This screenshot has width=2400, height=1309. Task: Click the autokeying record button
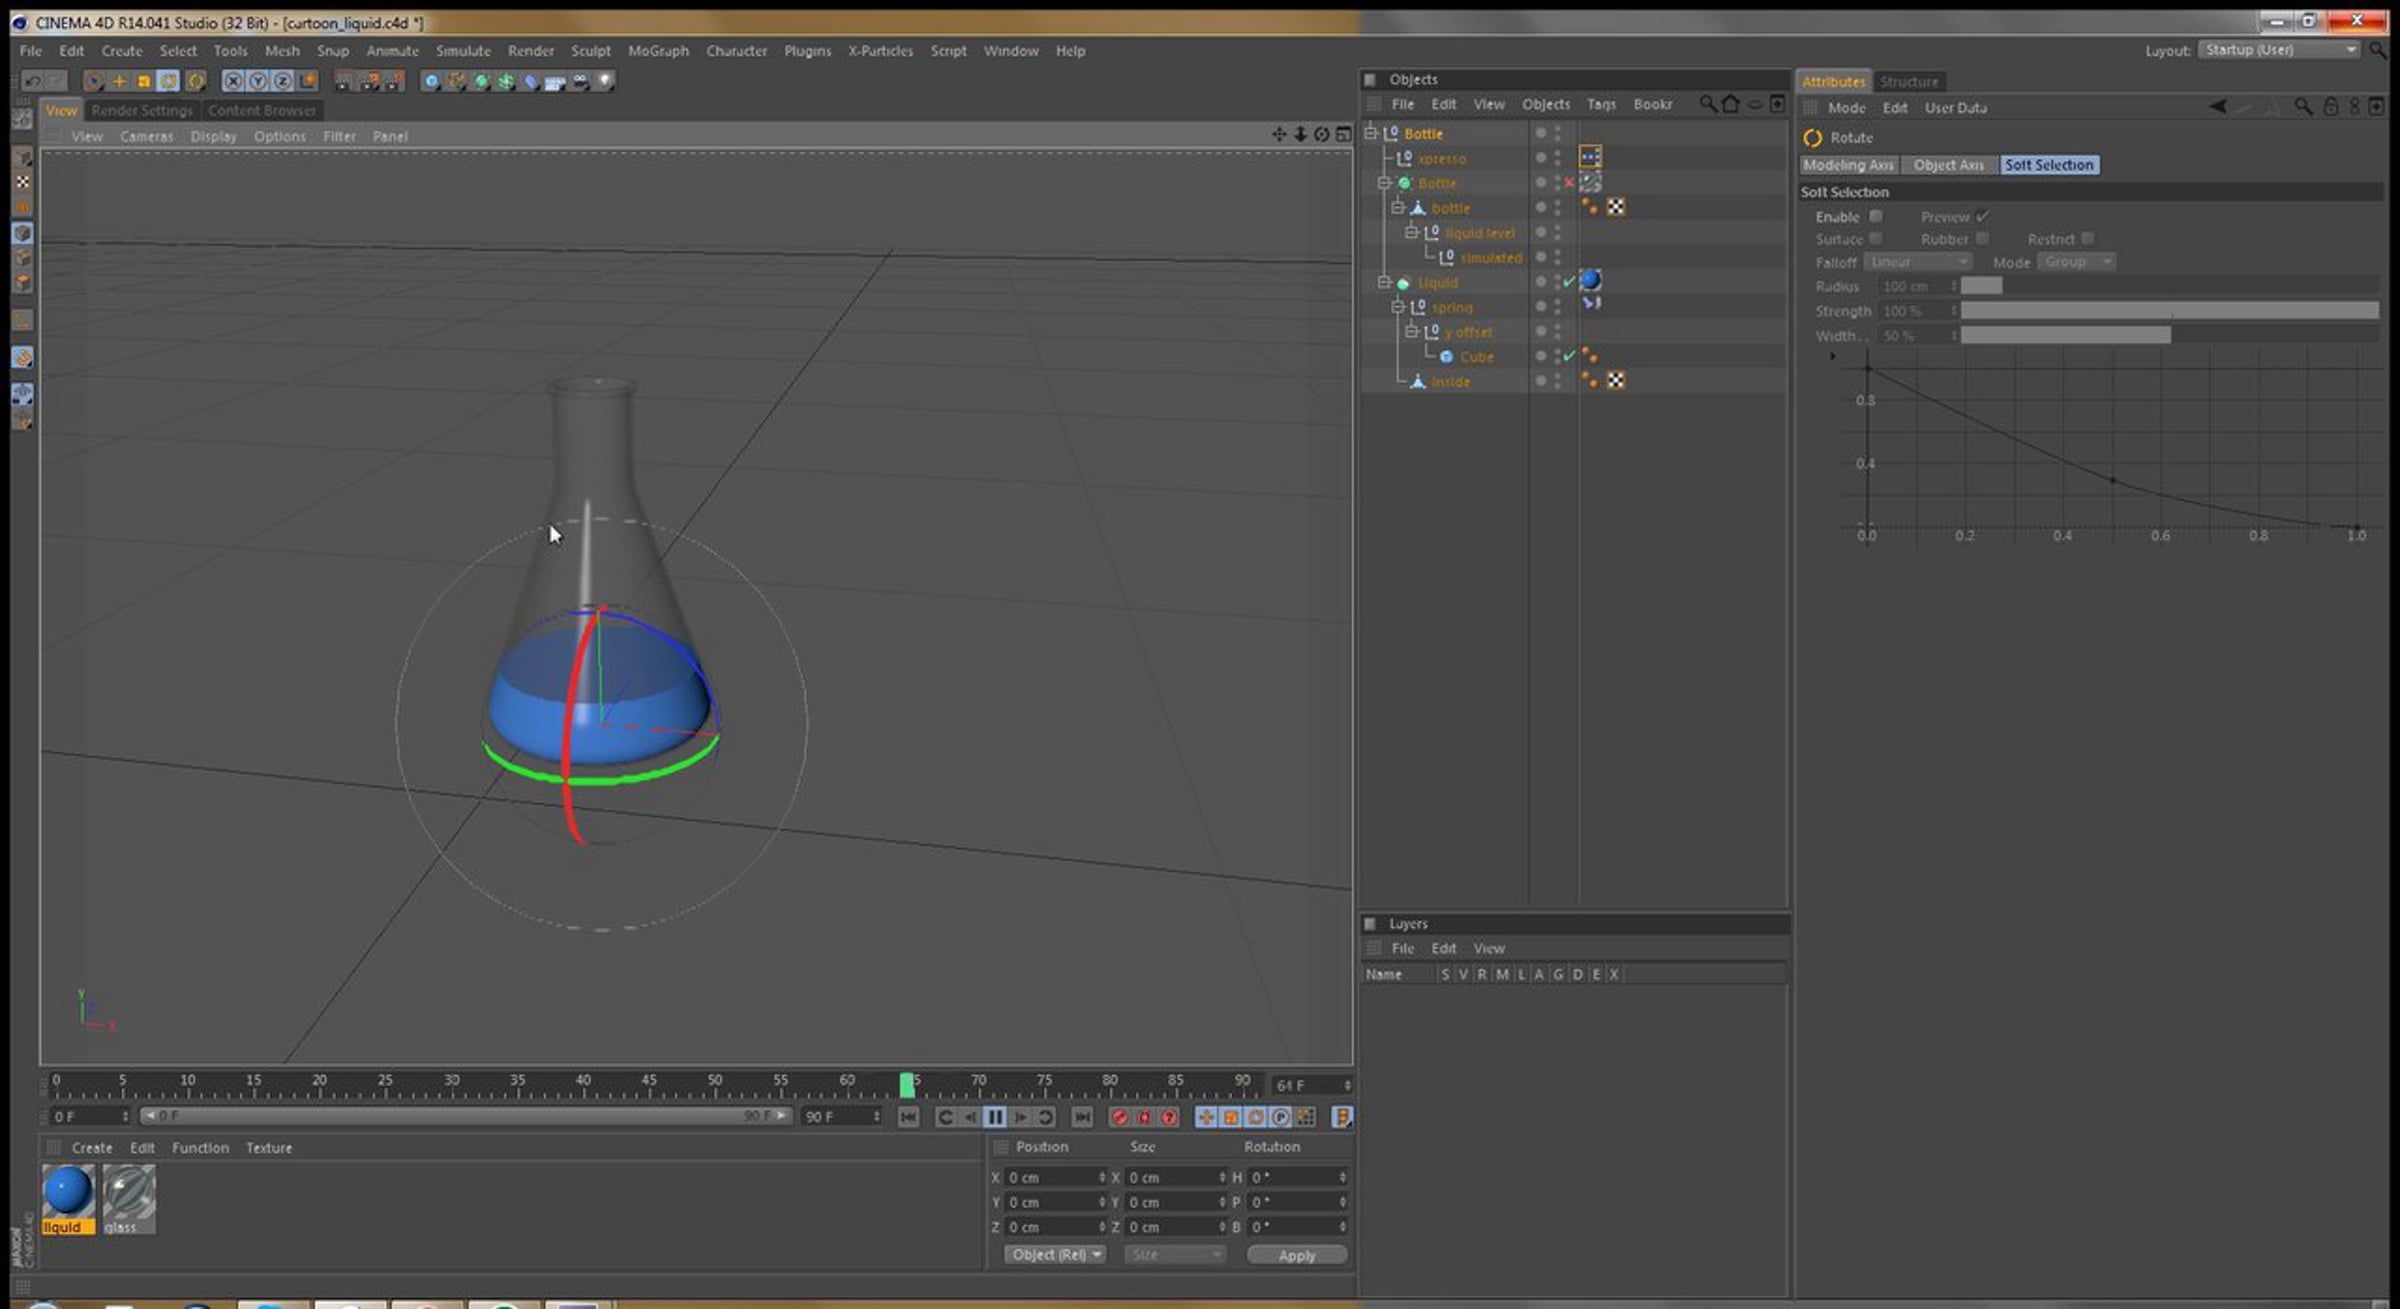coord(1144,1117)
